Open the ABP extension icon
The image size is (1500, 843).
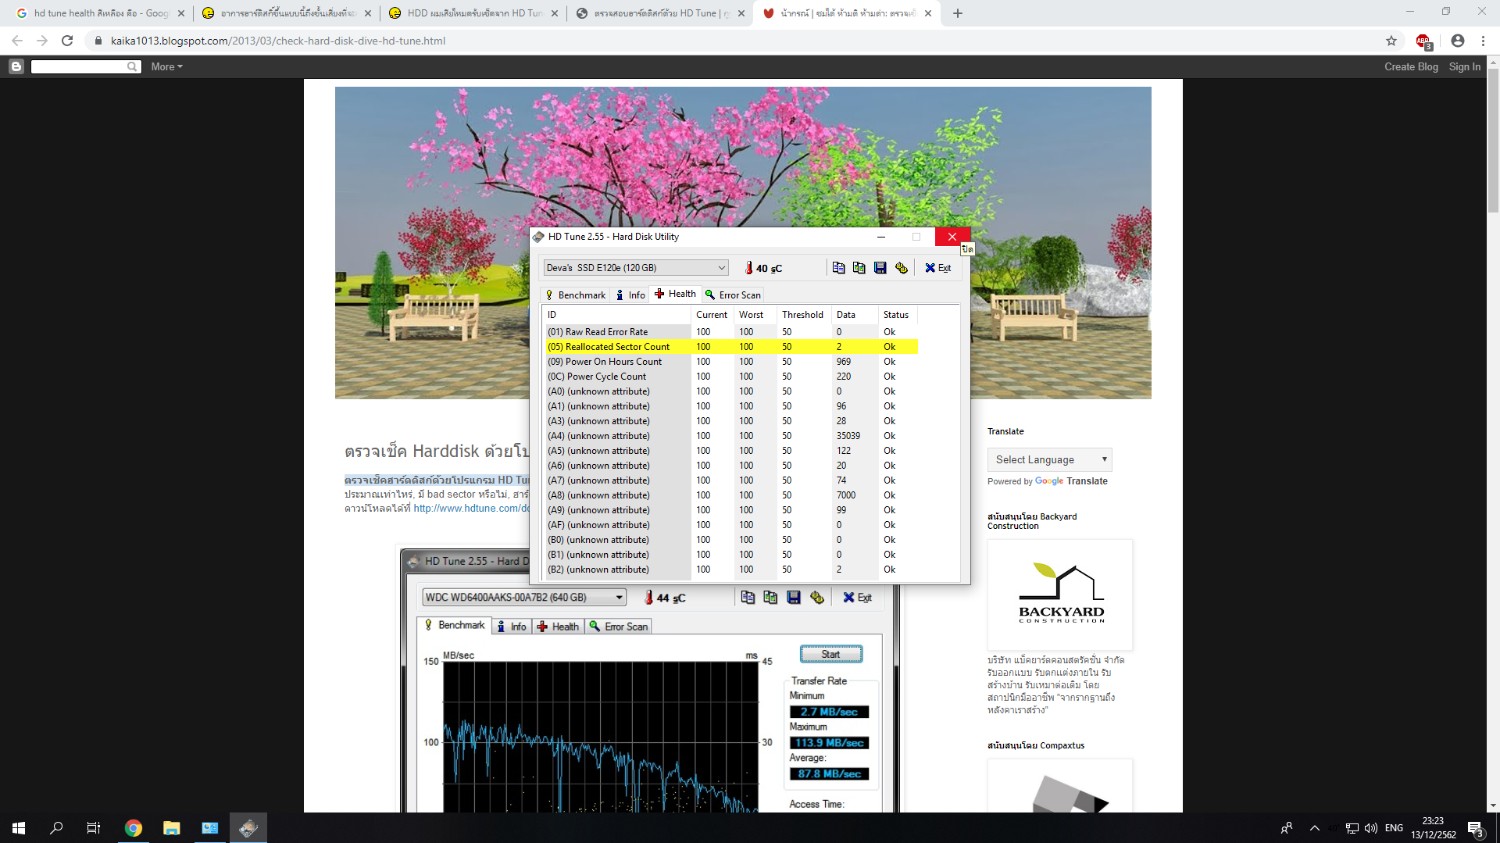[1424, 41]
